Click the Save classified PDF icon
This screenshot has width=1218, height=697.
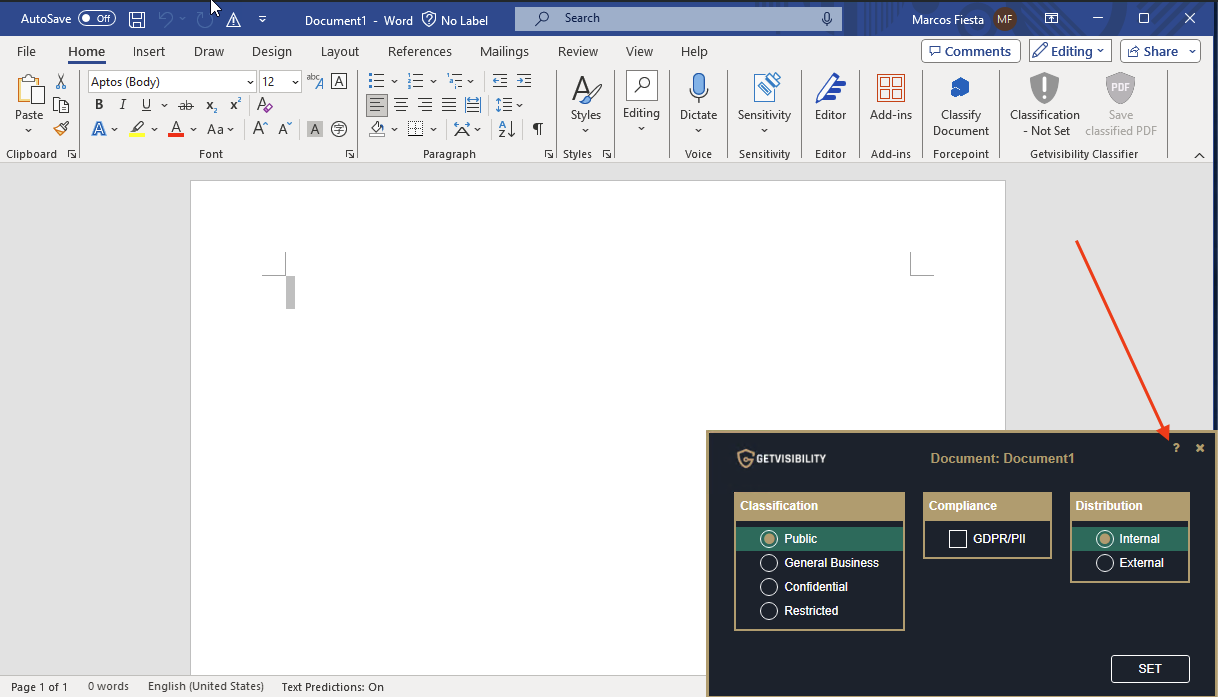1121,87
